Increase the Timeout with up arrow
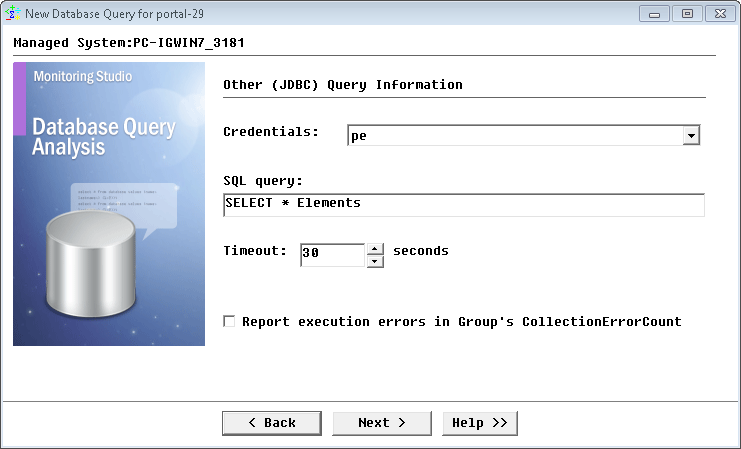 (x=375, y=249)
